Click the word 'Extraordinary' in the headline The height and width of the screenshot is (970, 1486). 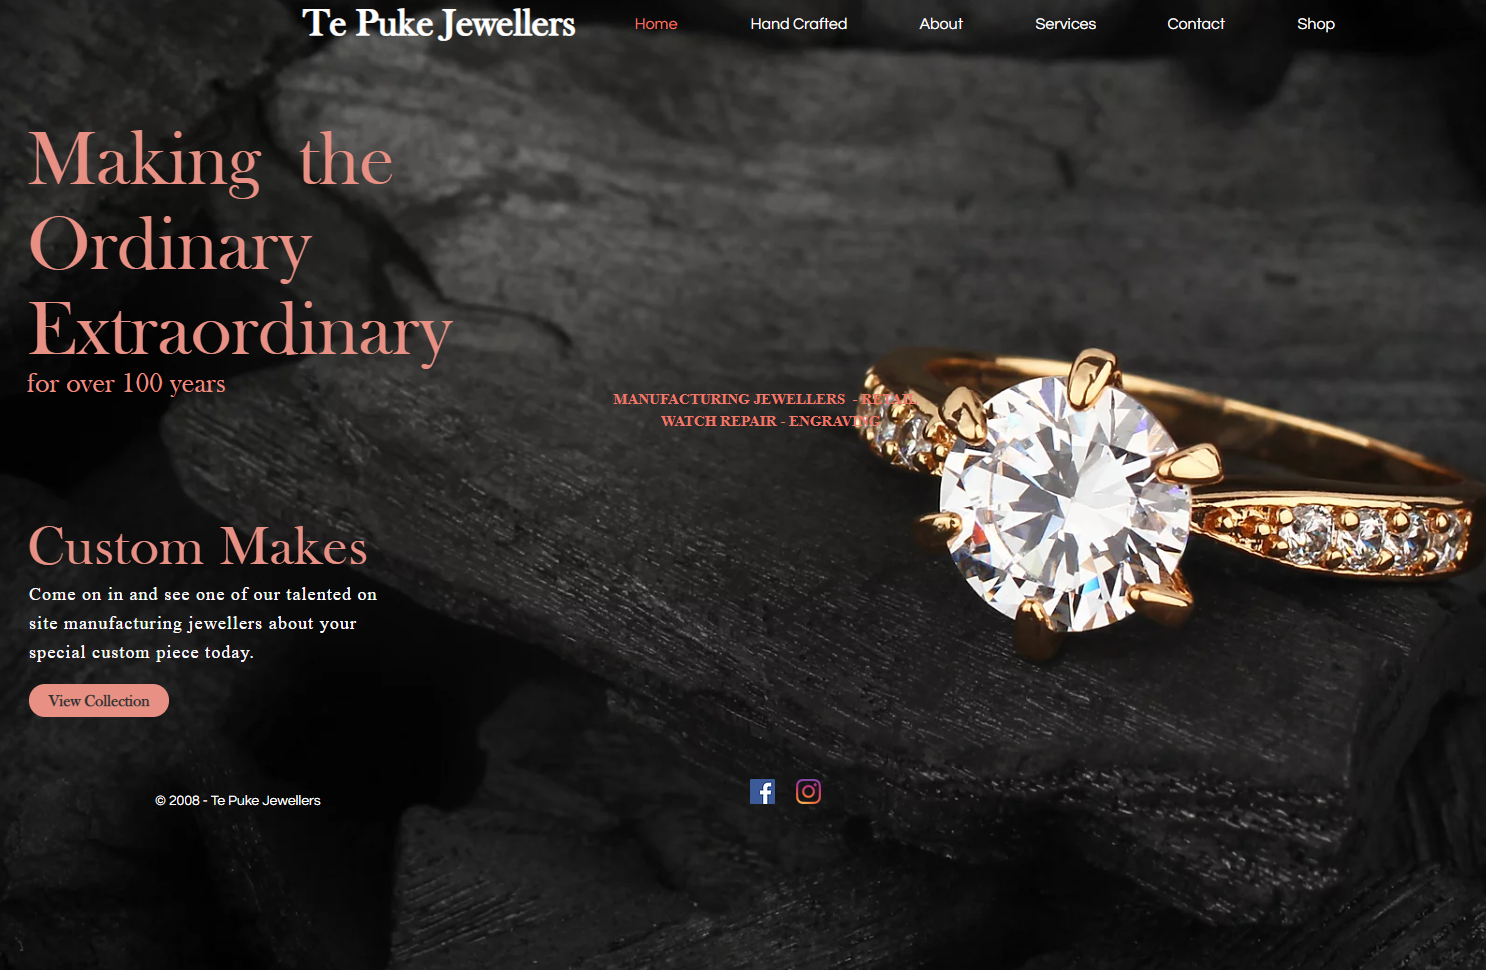click(241, 330)
